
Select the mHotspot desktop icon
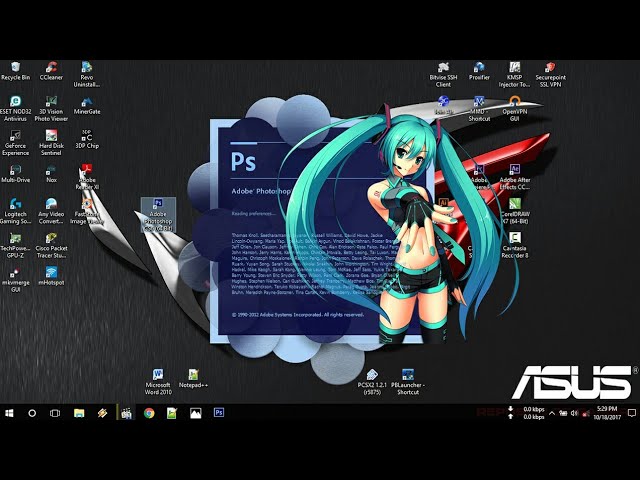click(51, 276)
